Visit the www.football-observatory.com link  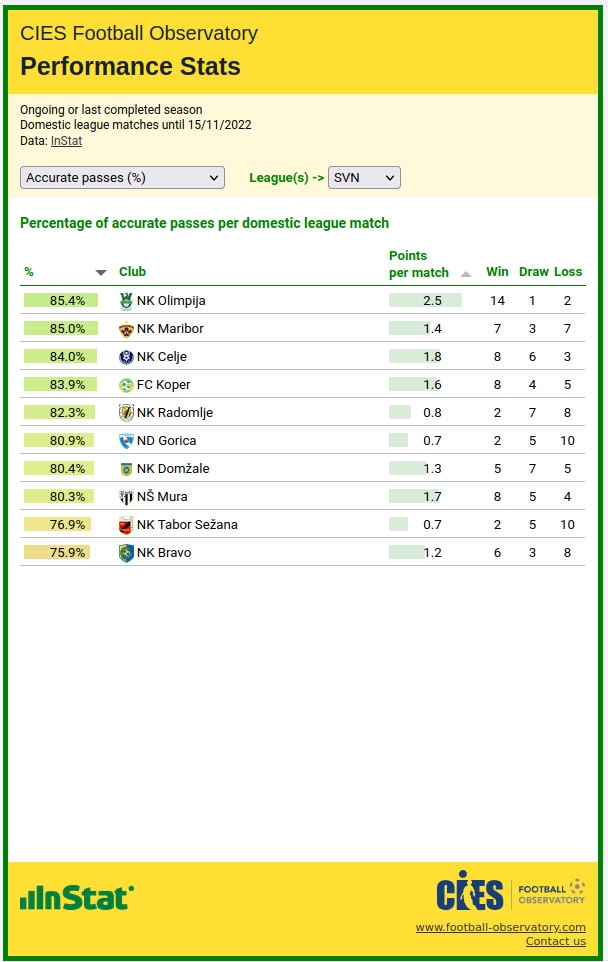(500, 927)
